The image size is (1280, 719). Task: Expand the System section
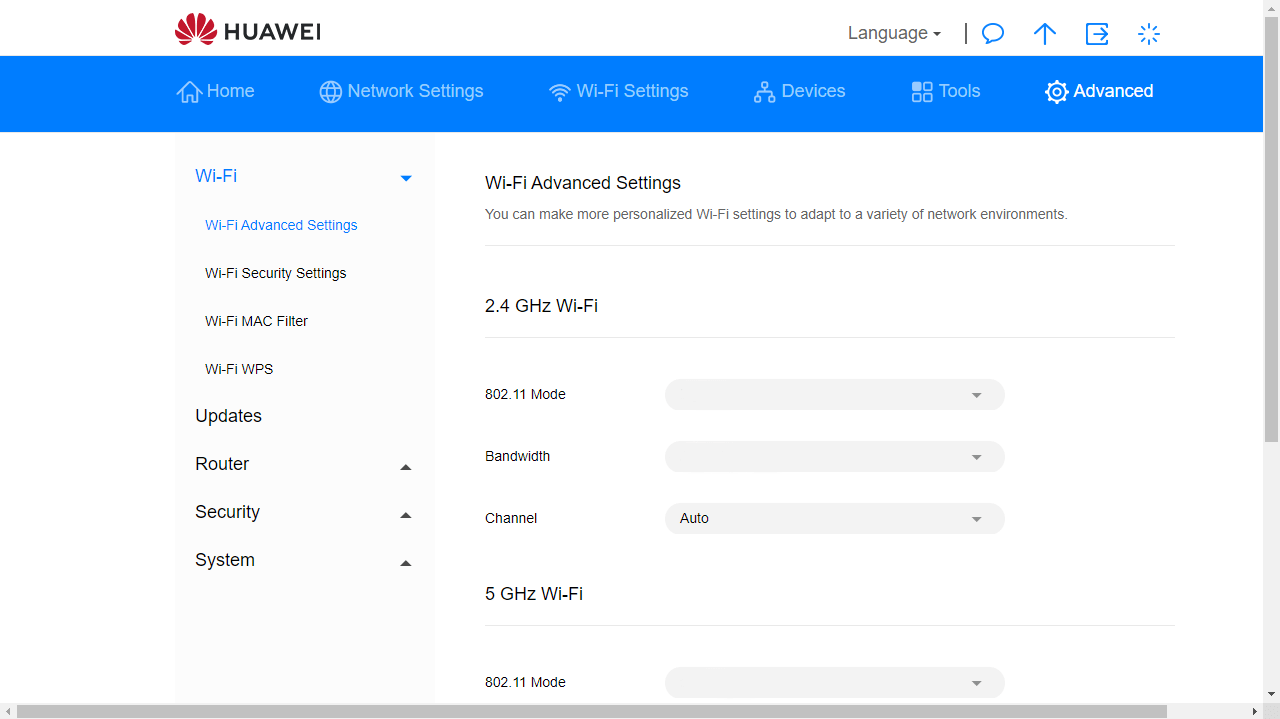(406, 563)
